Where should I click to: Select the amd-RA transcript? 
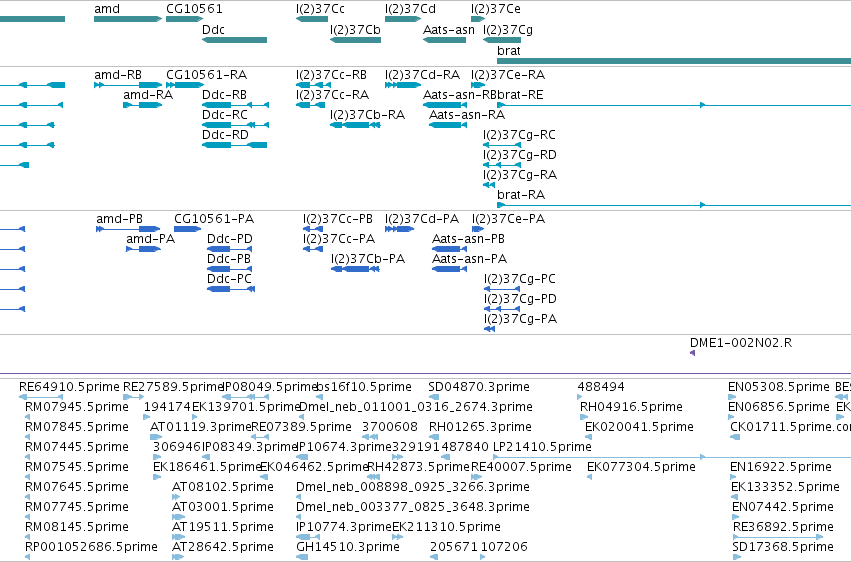(x=143, y=105)
